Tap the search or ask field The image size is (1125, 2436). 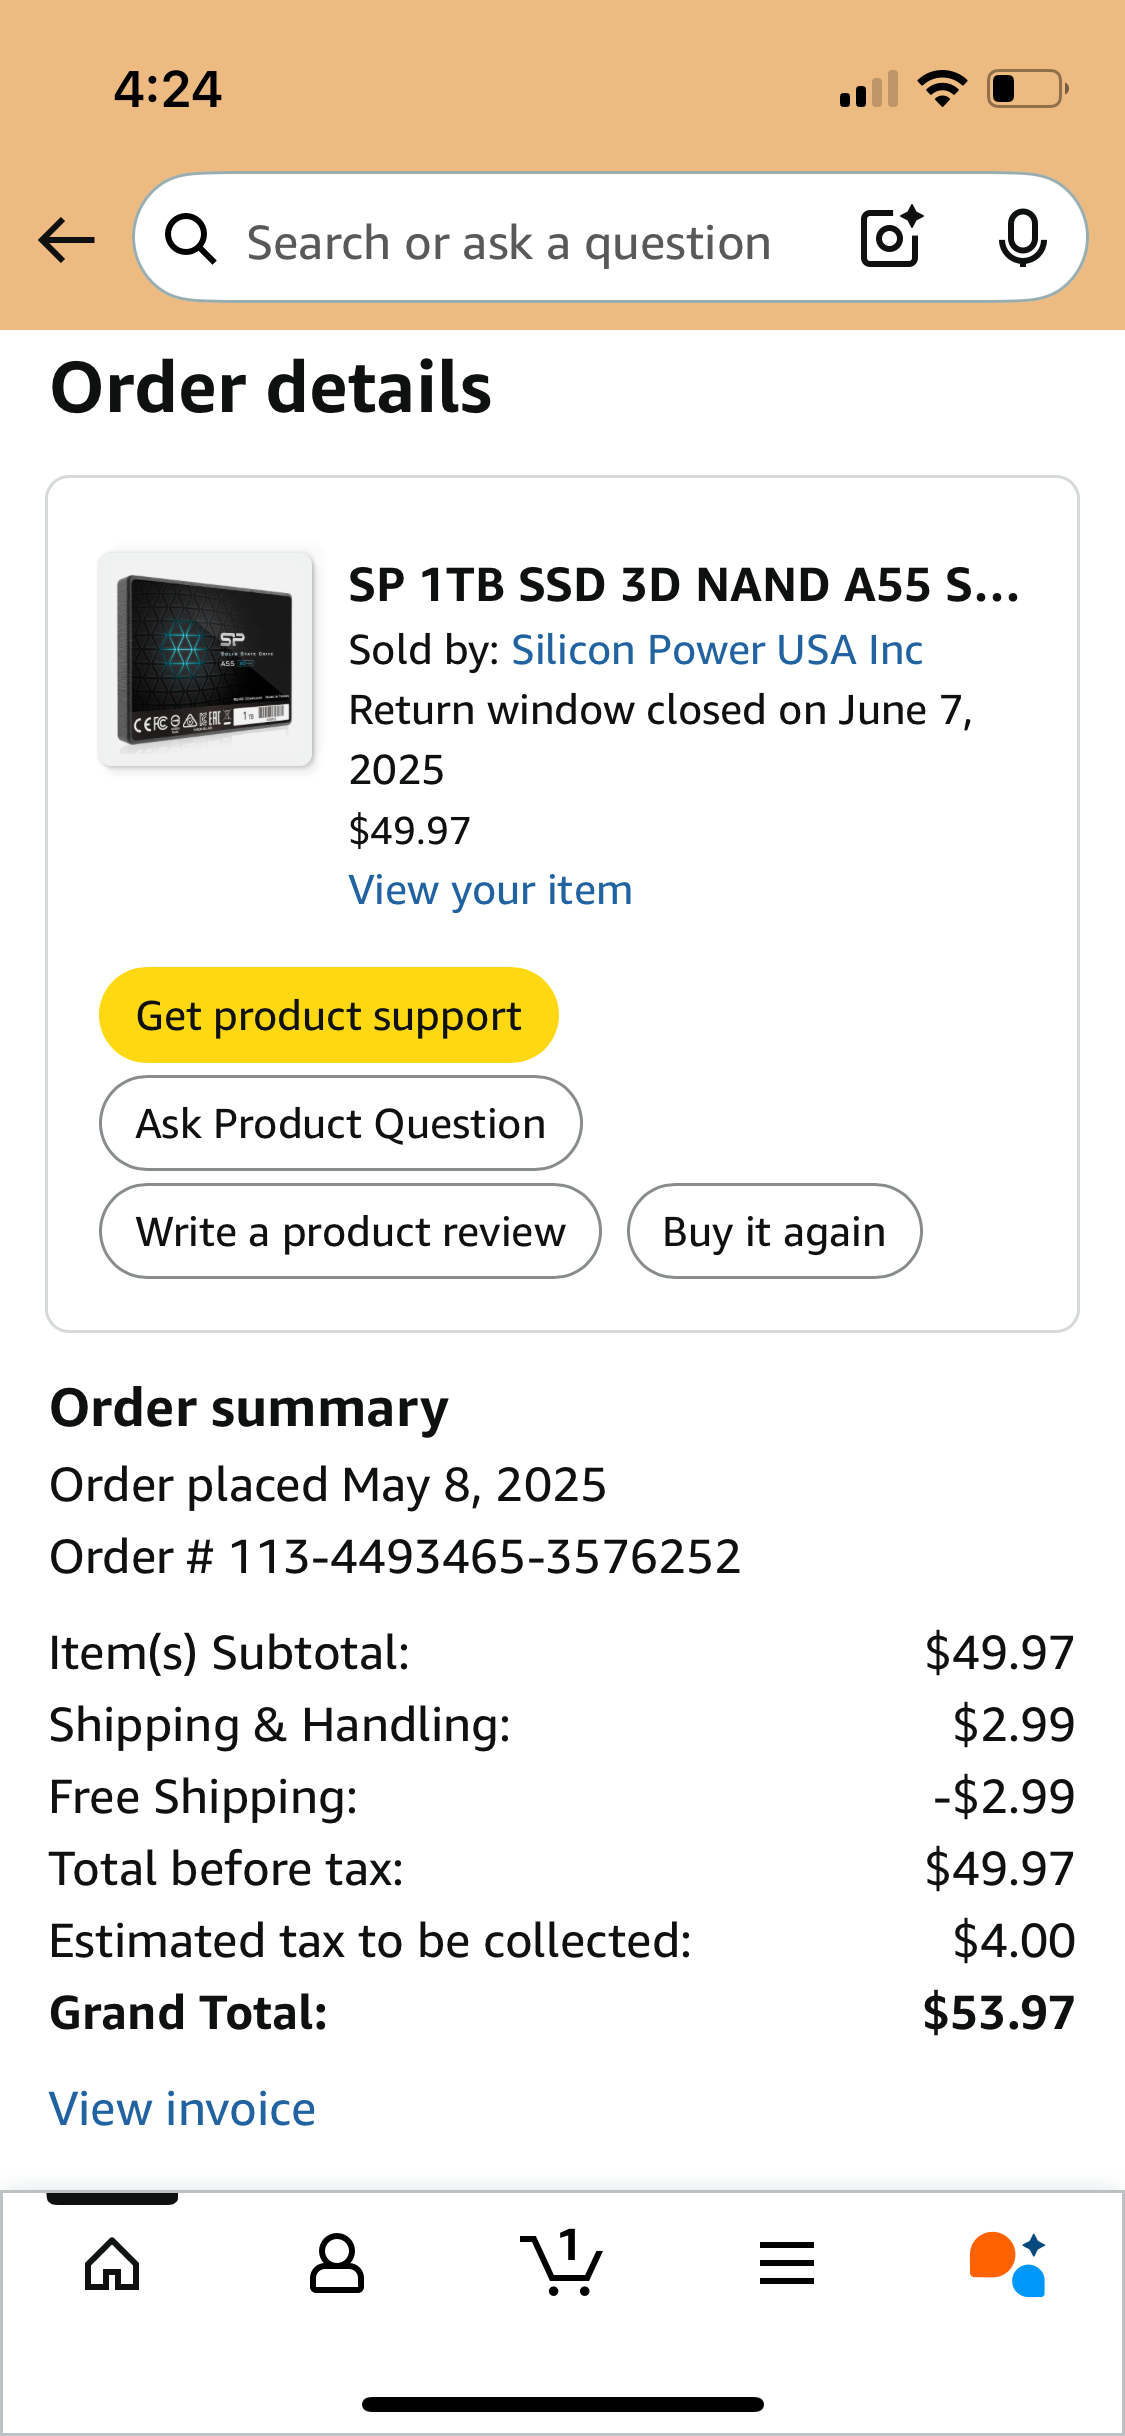510,242
